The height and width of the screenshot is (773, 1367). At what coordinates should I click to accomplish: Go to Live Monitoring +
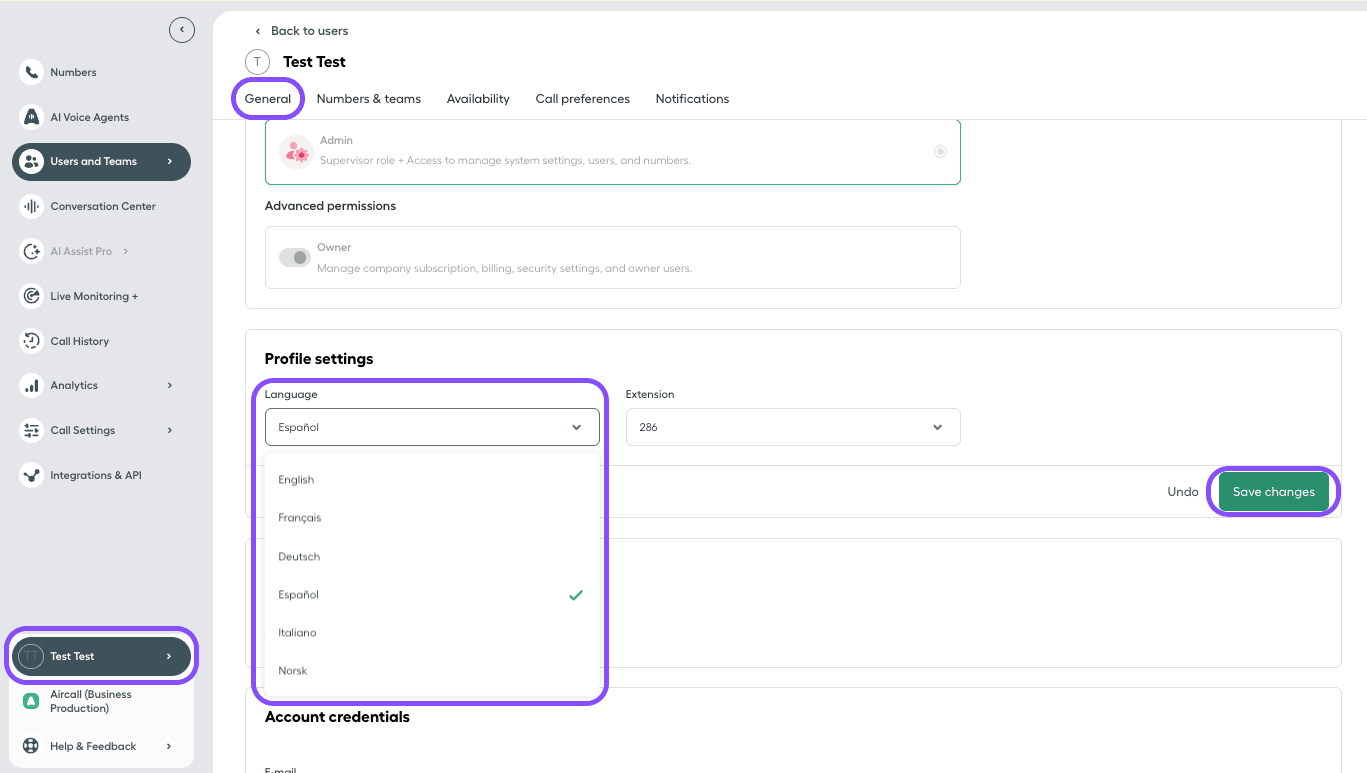tap(95, 295)
